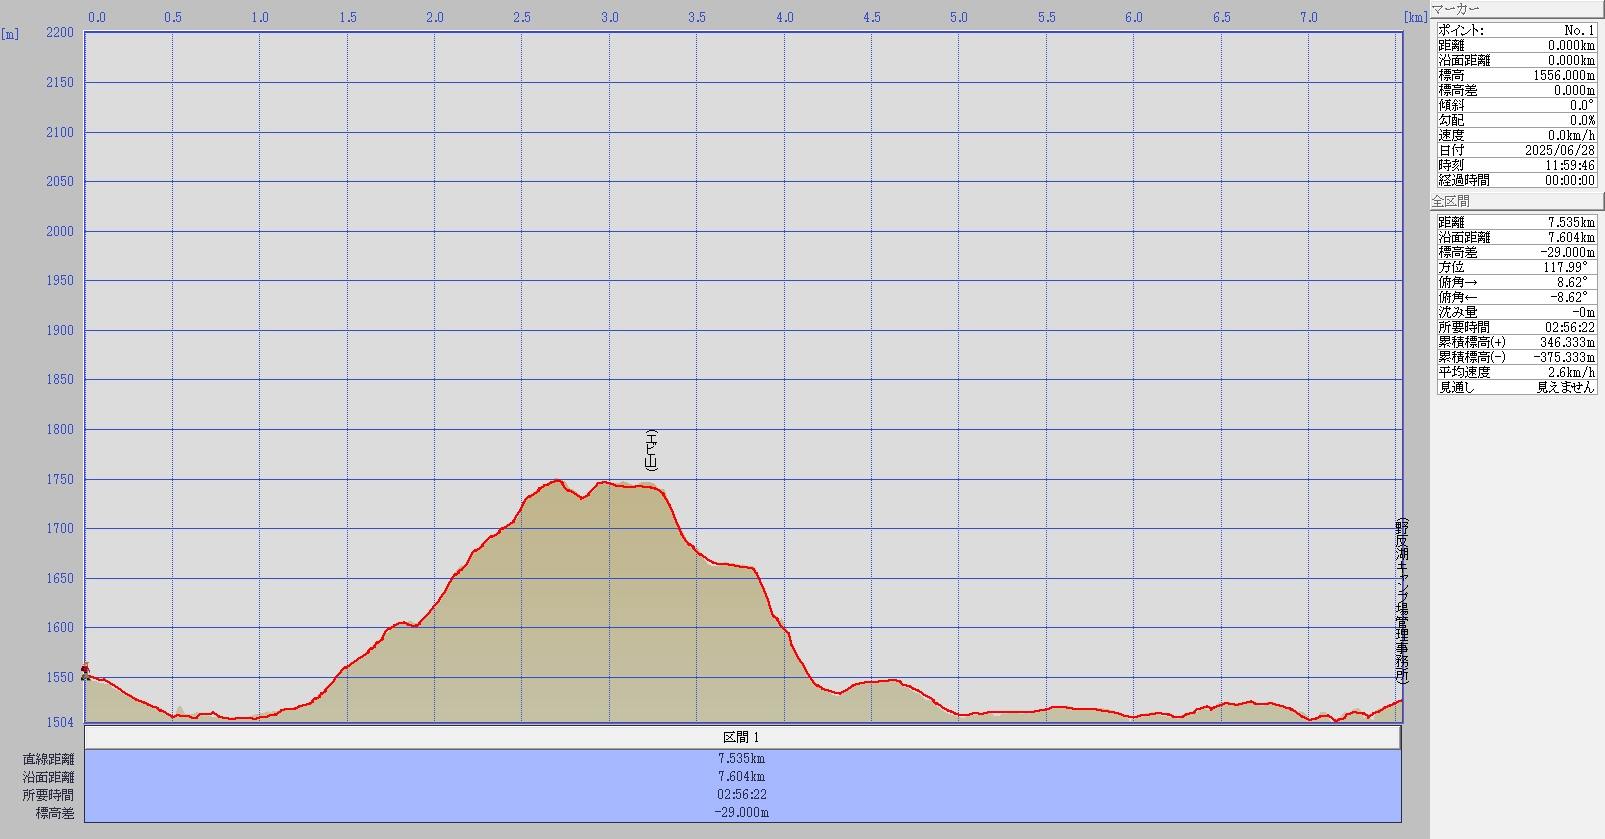Image resolution: width=1605 pixels, height=839 pixels.
Task: Click the 平均速度 2.6km/h row
Action: (x=1516, y=372)
